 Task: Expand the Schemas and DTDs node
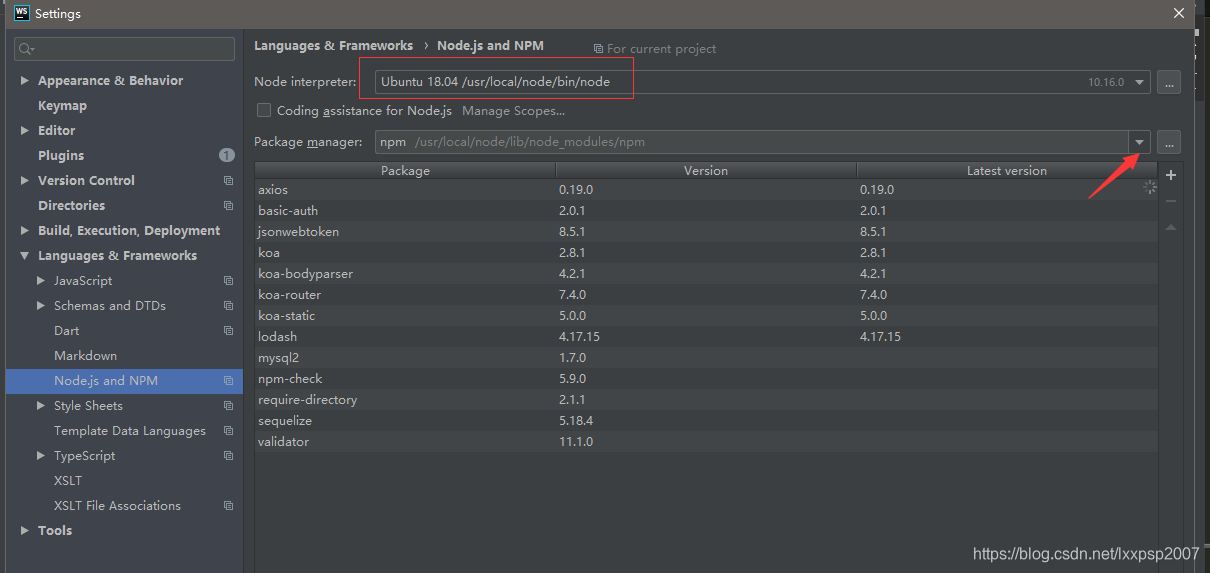tap(41, 305)
